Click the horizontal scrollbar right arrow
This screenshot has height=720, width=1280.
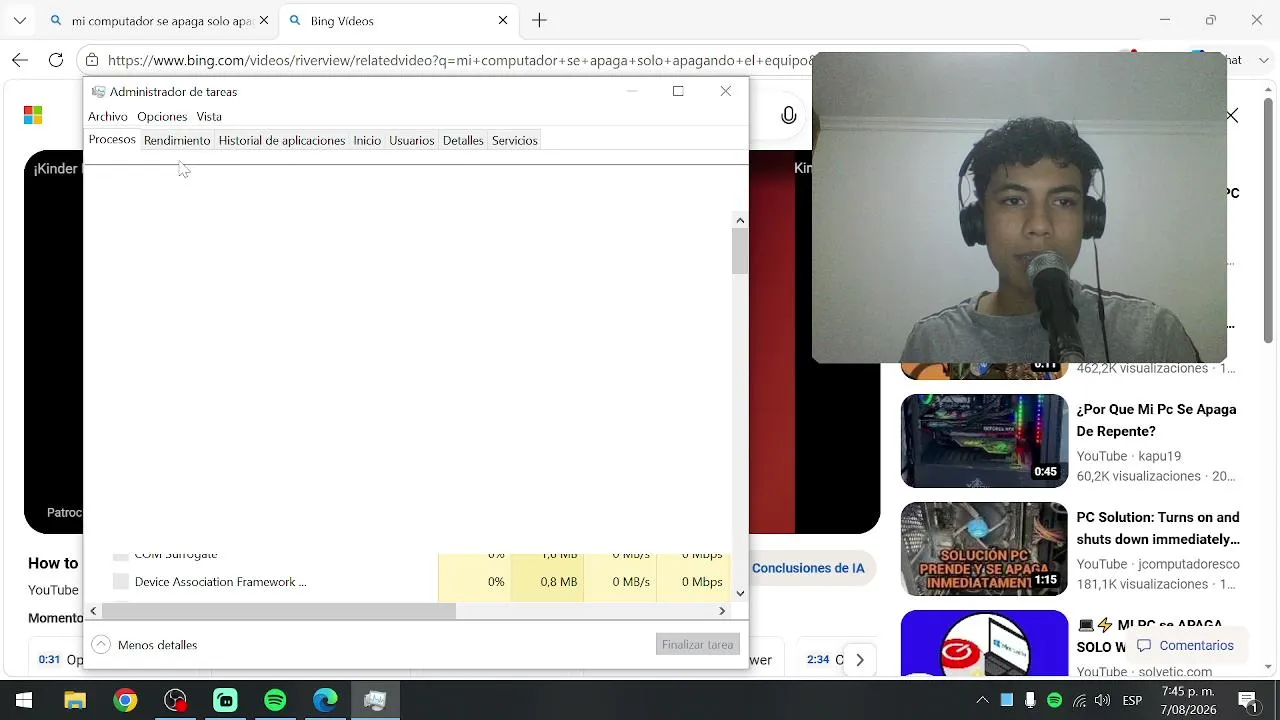722,610
